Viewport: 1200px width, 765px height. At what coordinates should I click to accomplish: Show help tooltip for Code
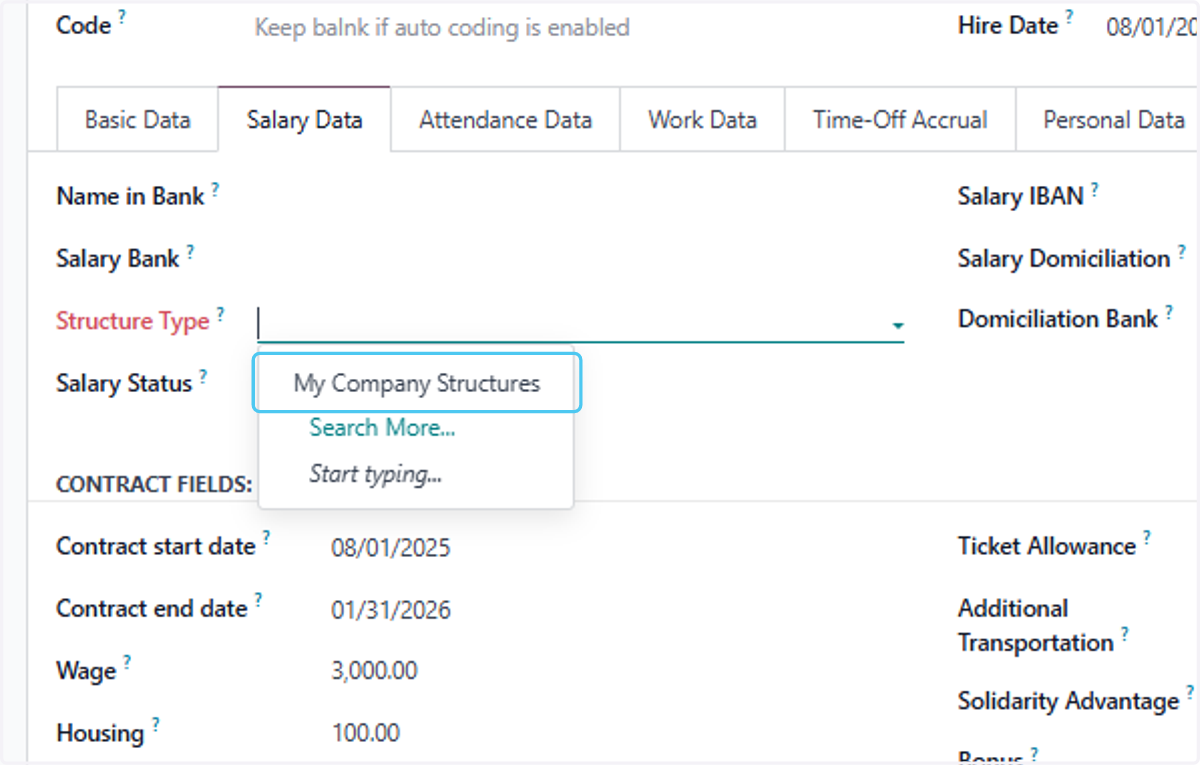point(122,17)
